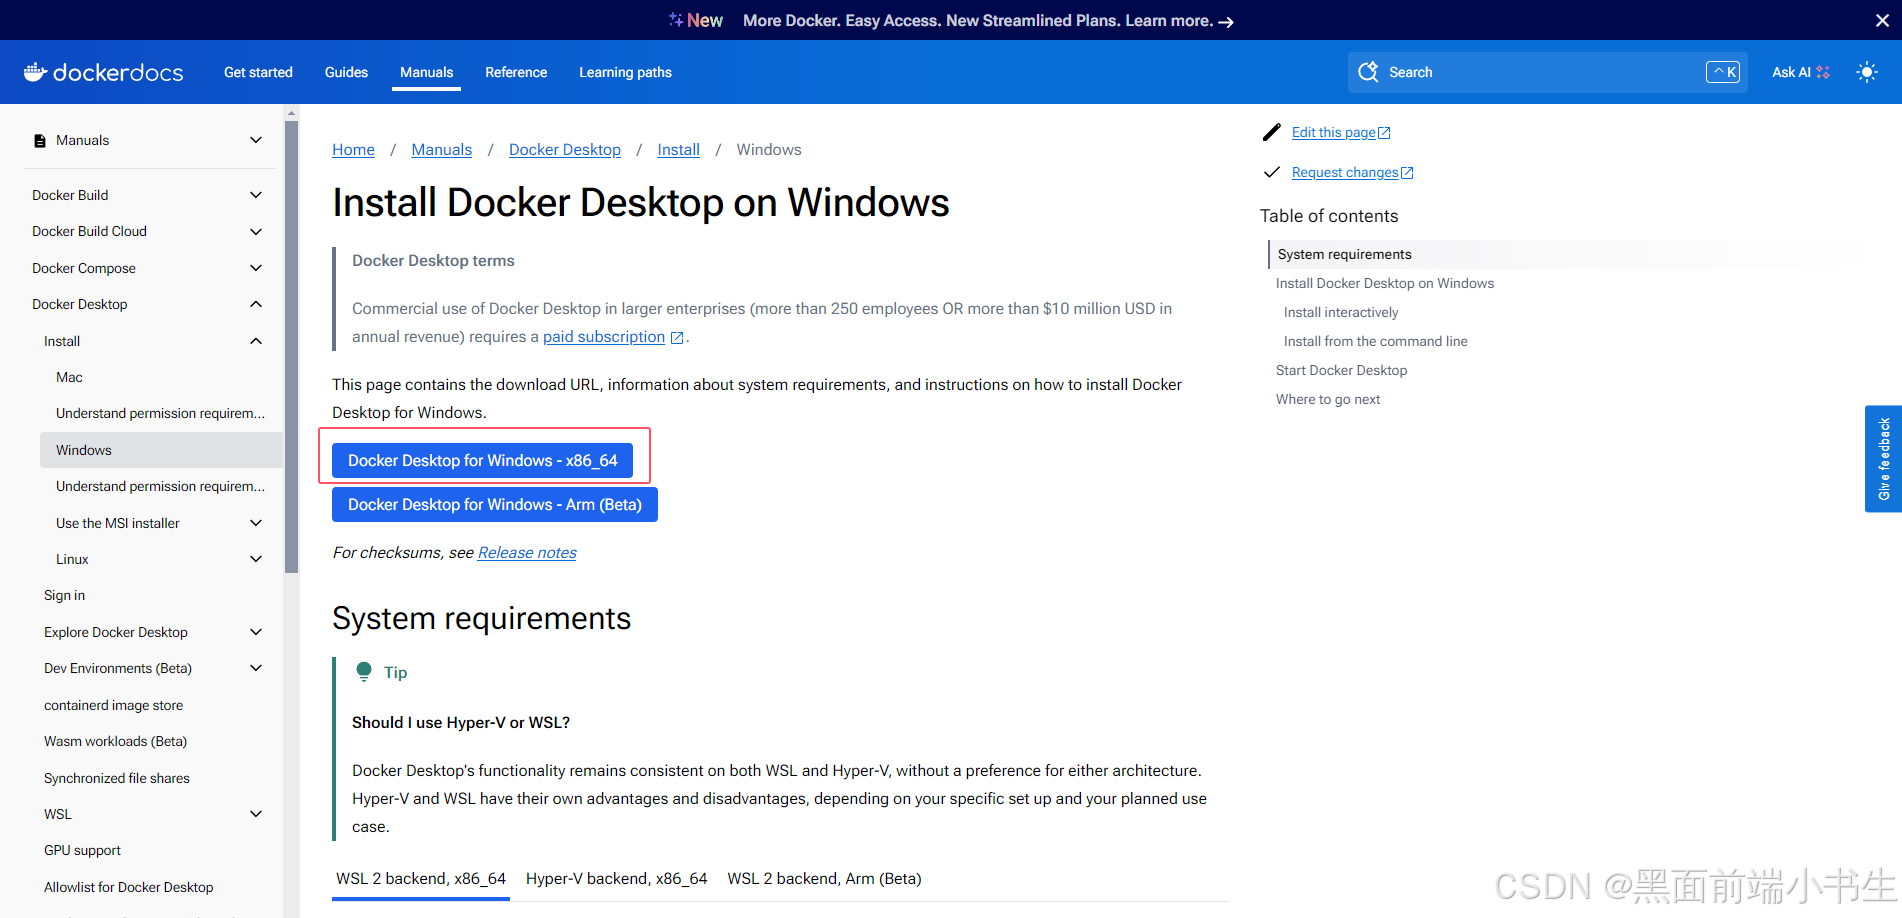Viewport: 1902px width, 918px height.
Task: Collapse the Docker Desktop sidebar section
Action: pyautogui.click(x=256, y=304)
